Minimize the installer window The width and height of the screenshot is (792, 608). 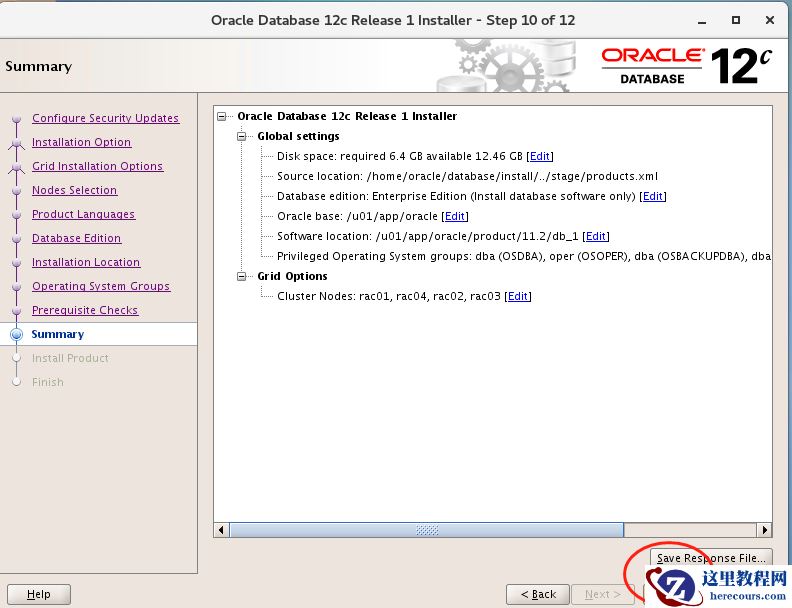pos(702,21)
